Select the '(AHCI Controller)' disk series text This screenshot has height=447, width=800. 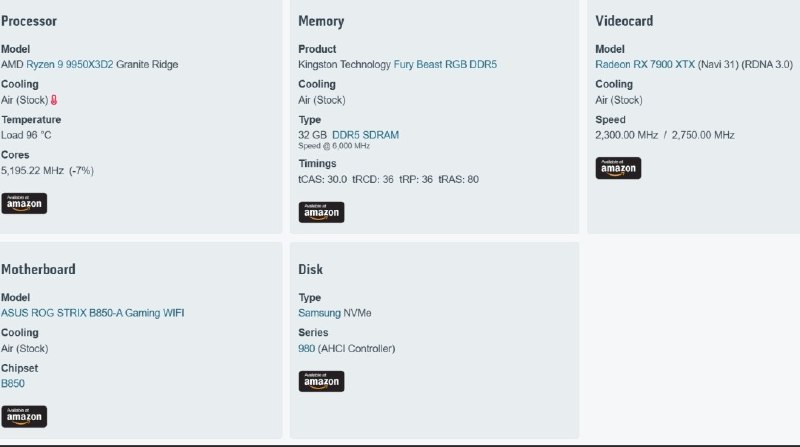coord(356,349)
